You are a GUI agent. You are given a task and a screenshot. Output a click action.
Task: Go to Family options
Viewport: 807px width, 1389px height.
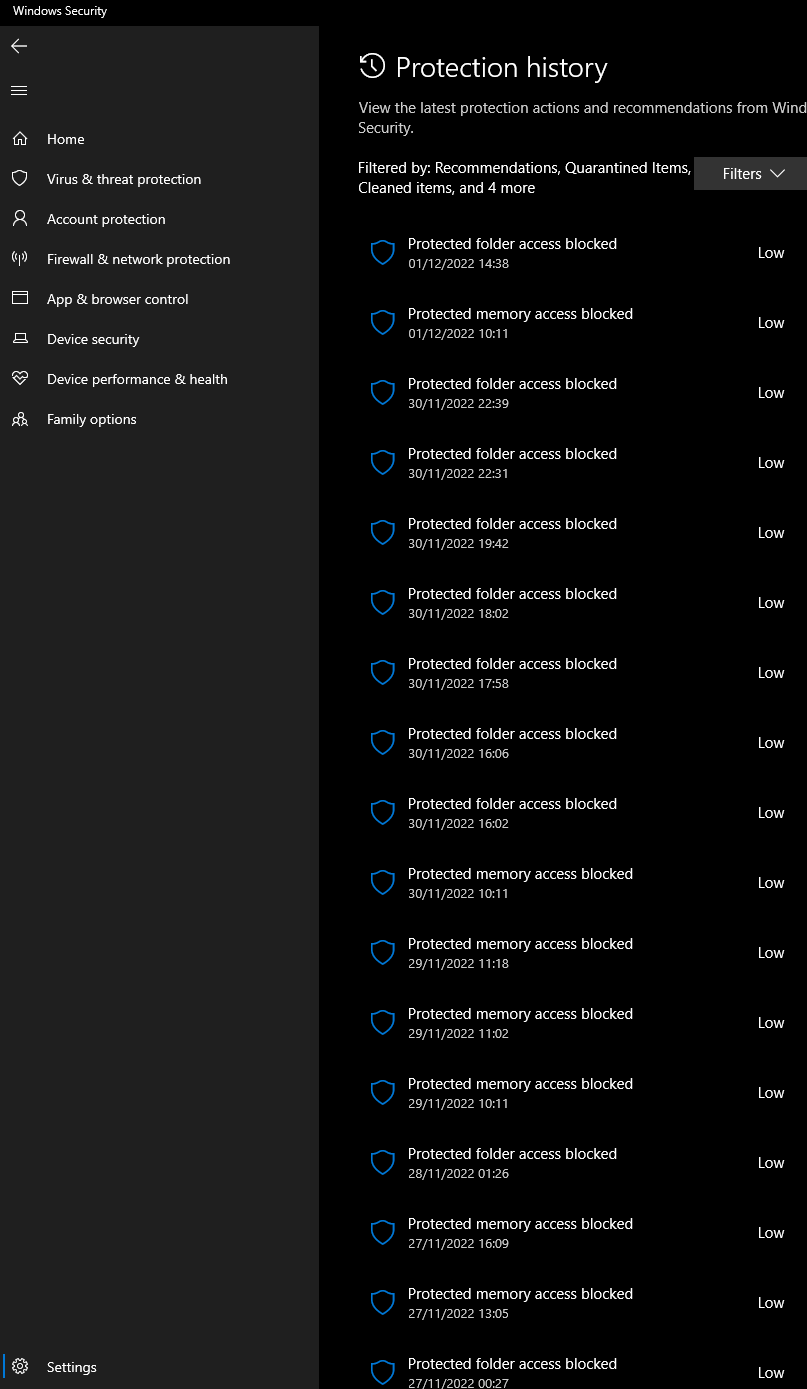pyautogui.click(x=160, y=419)
